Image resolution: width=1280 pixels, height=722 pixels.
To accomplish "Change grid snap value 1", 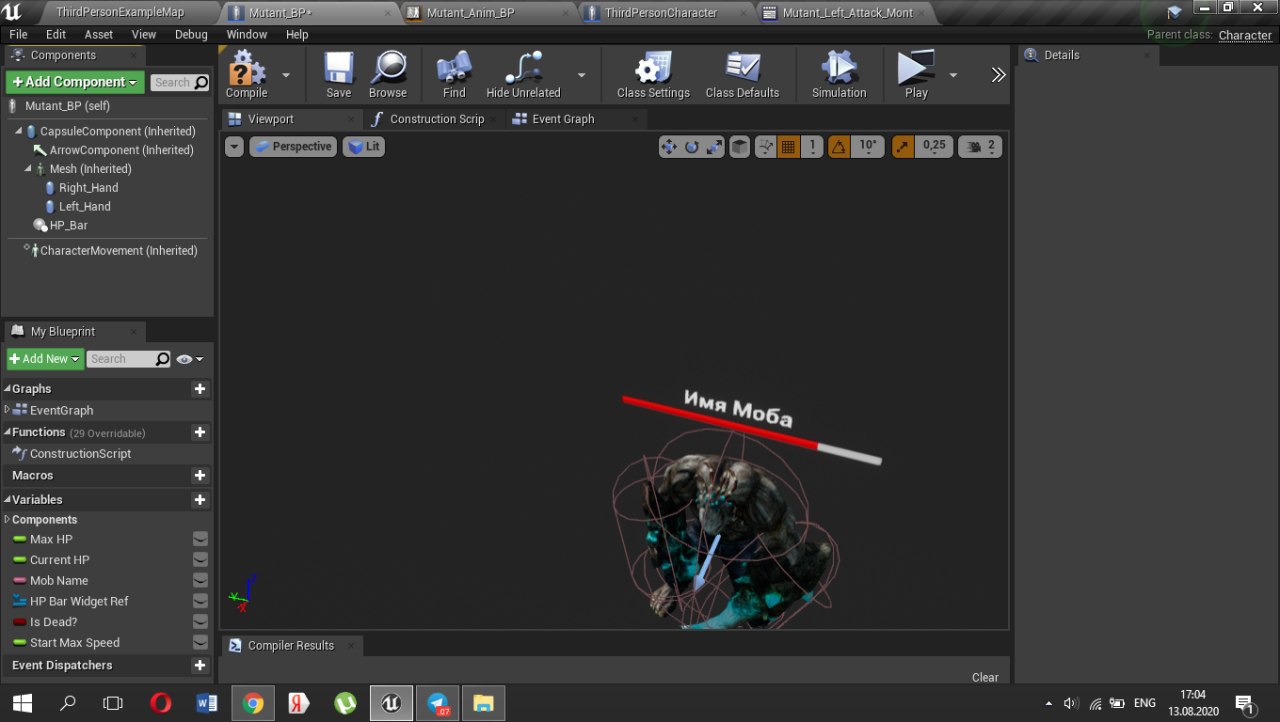I will 812,147.
